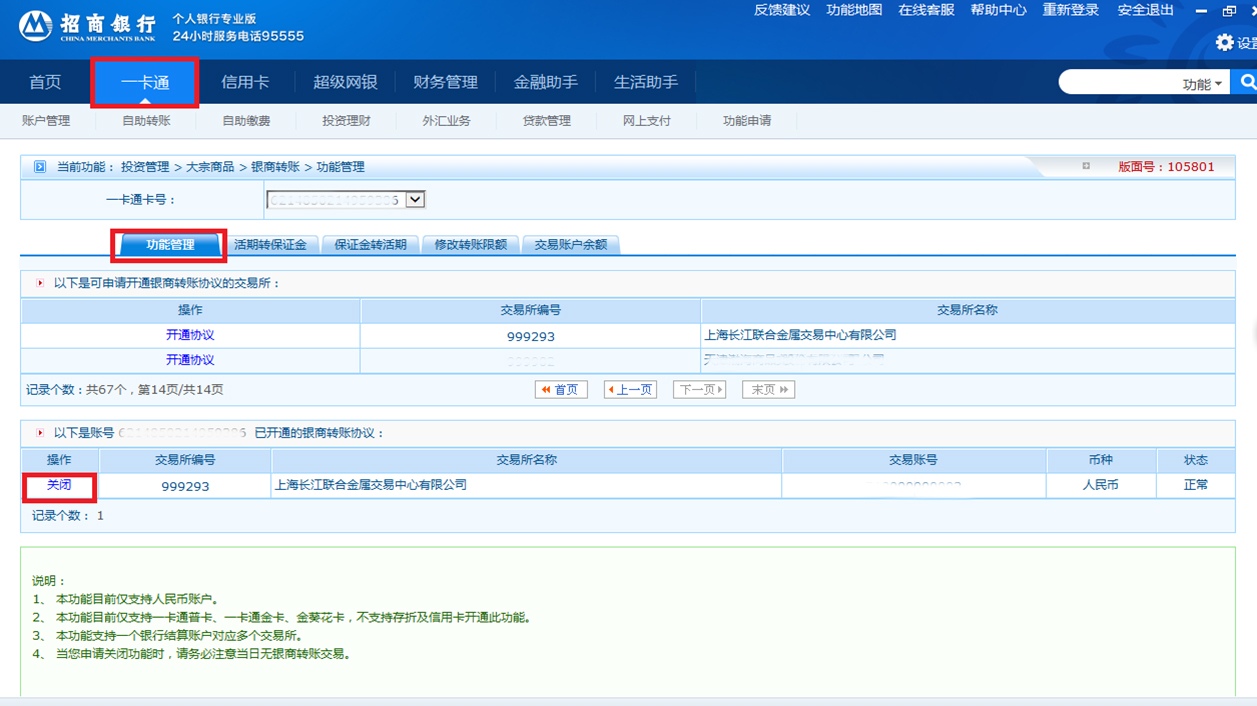Expand the 功能 search scope dropdown
The width and height of the screenshot is (1257, 706).
1202,84
